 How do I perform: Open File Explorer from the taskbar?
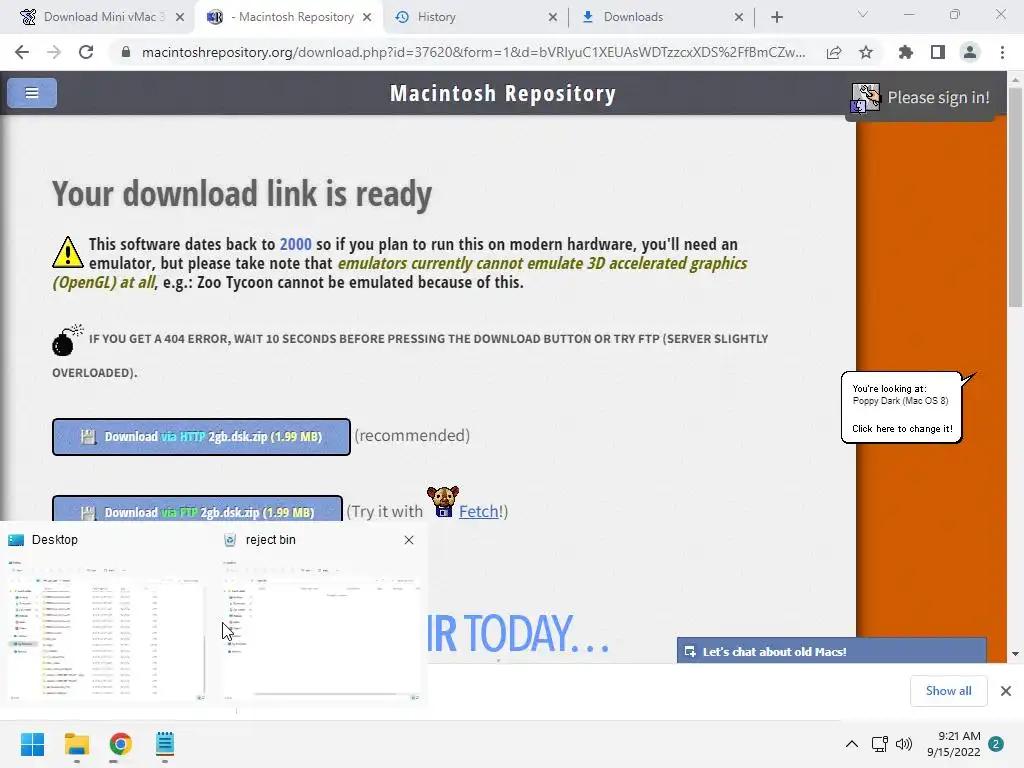(x=76, y=744)
